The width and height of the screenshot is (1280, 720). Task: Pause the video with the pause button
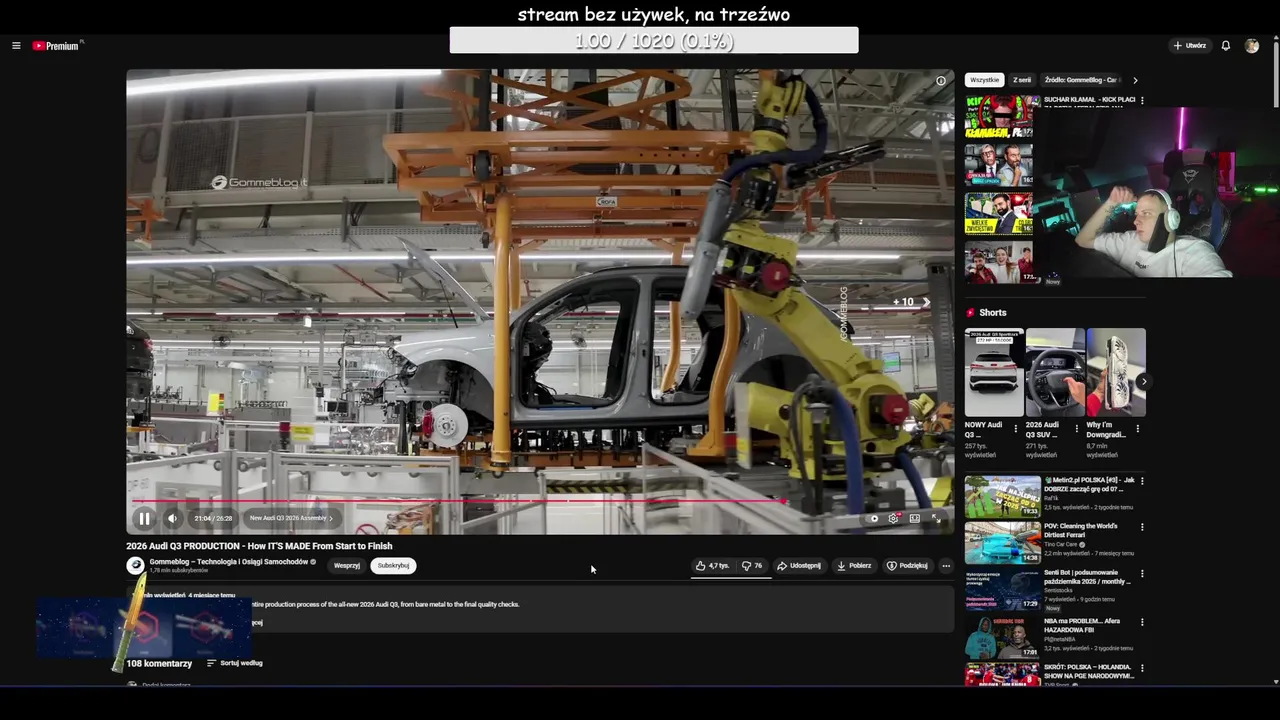click(144, 518)
